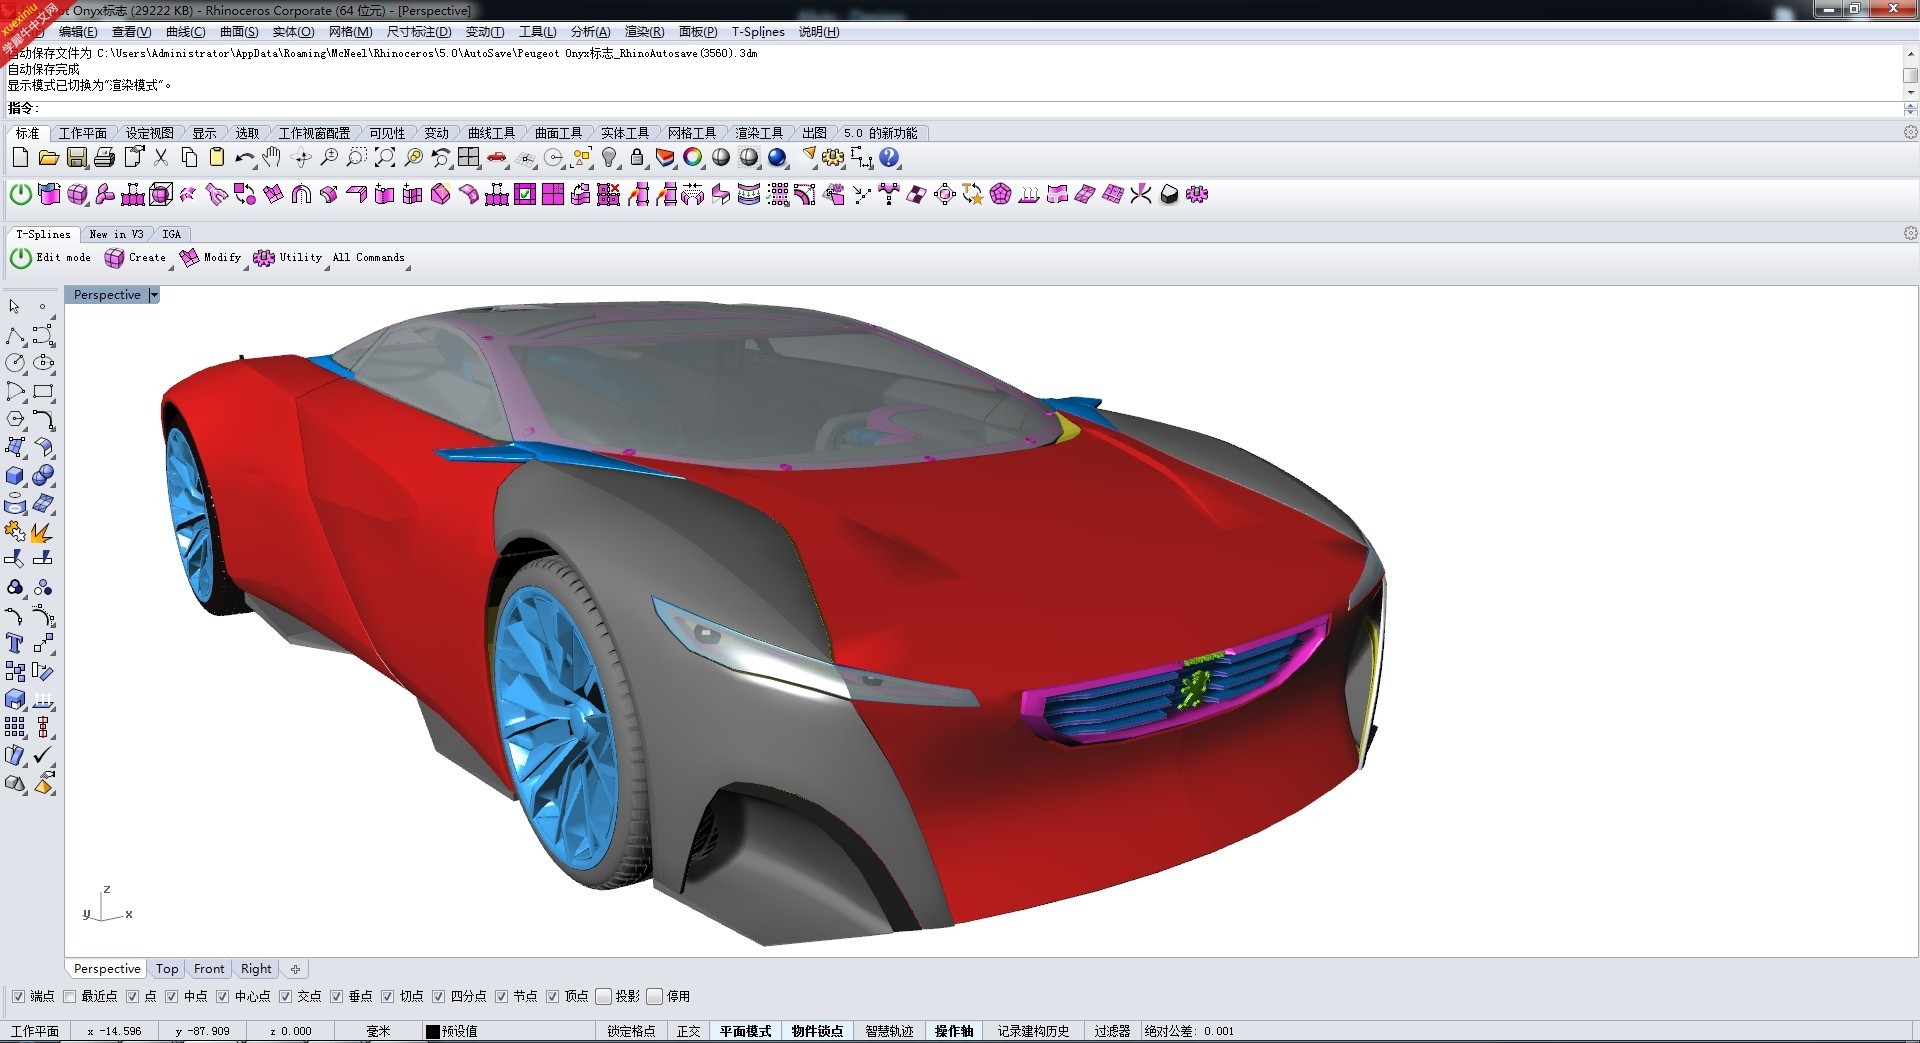Image resolution: width=1920 pixels, height=1043 pixels.
Task: Click the Print icon
Action: pos(104,158)
